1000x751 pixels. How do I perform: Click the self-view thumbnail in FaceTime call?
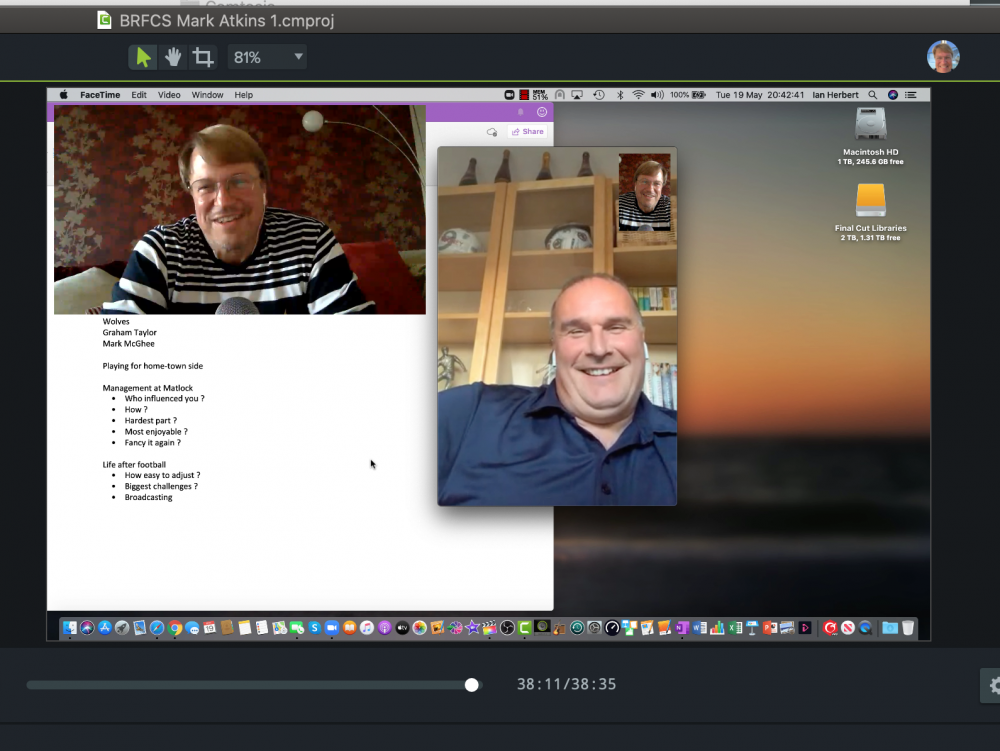(645, 191)
